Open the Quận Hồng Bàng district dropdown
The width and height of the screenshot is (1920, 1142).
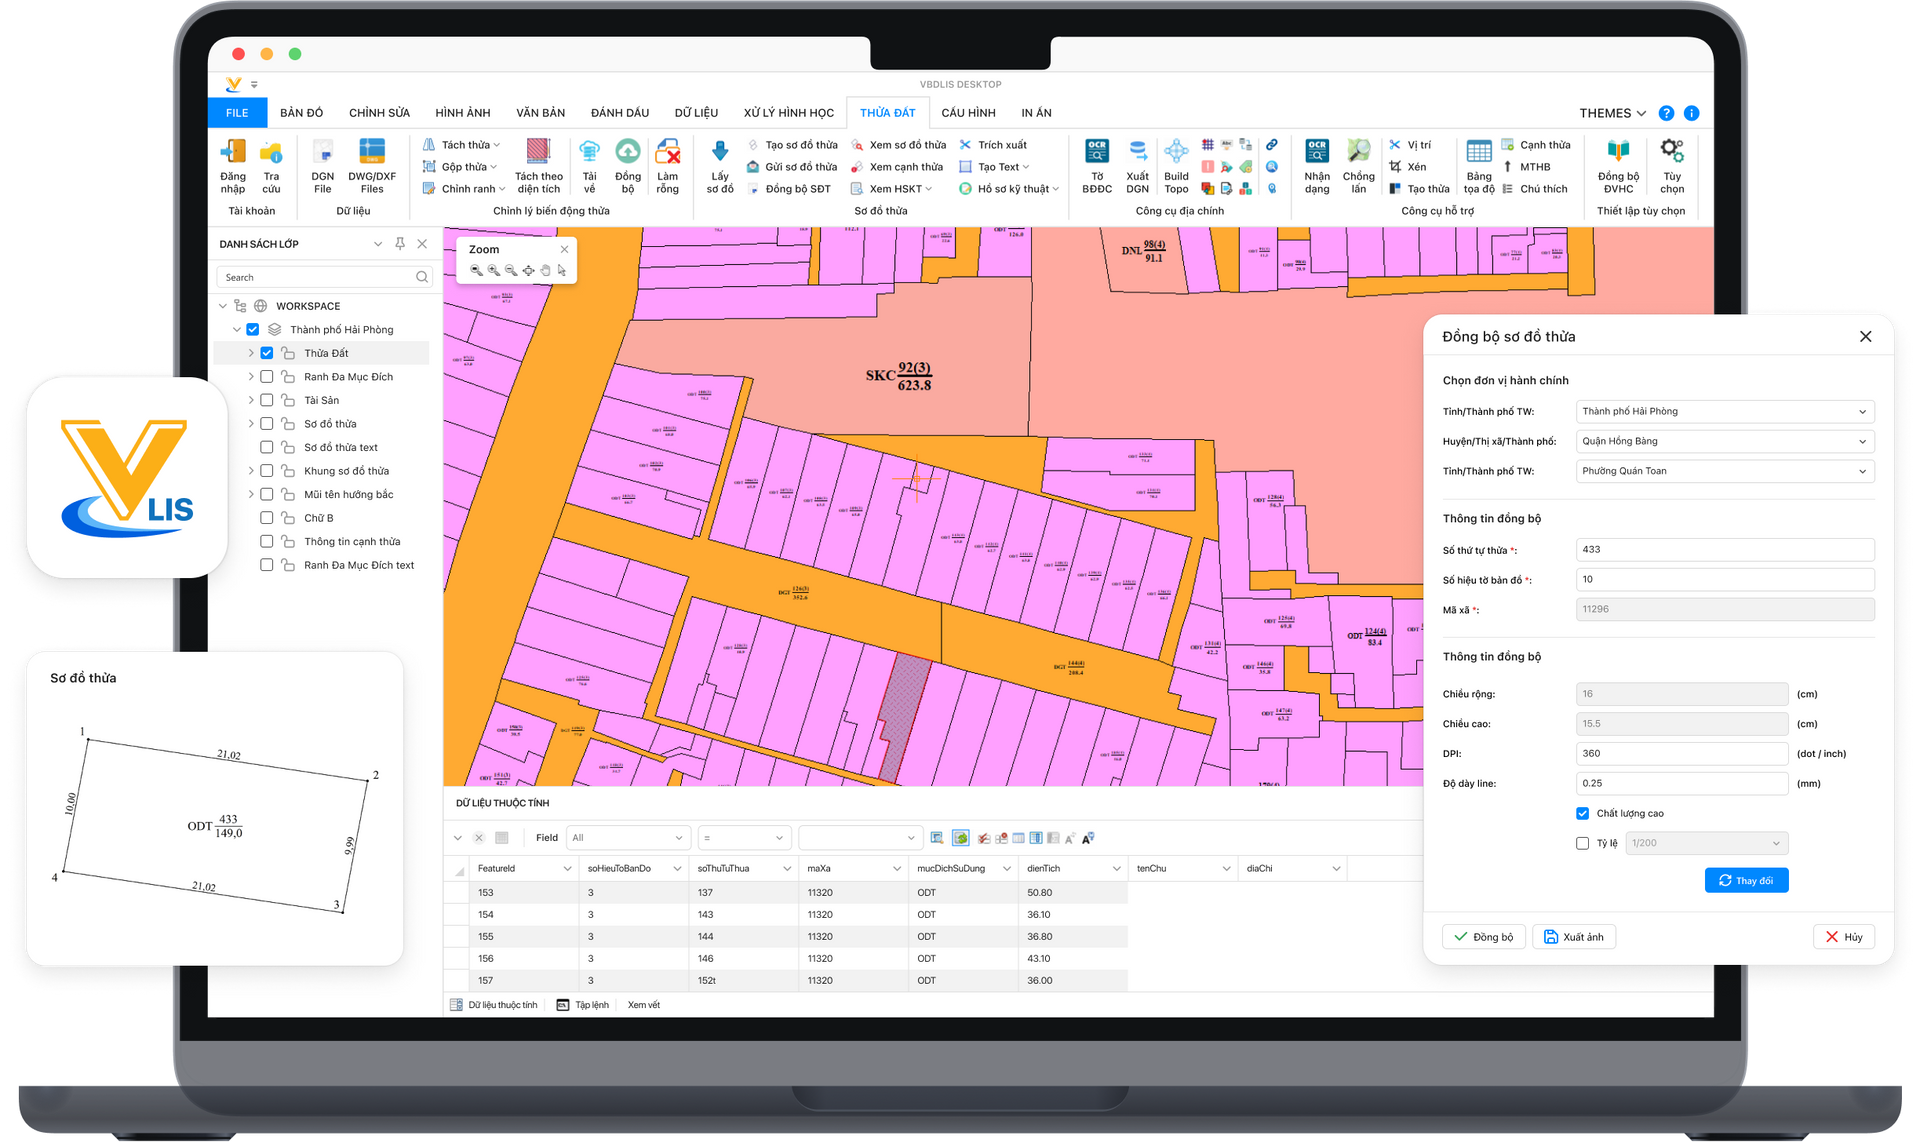pyautogui.click(x=1724, y=441)
